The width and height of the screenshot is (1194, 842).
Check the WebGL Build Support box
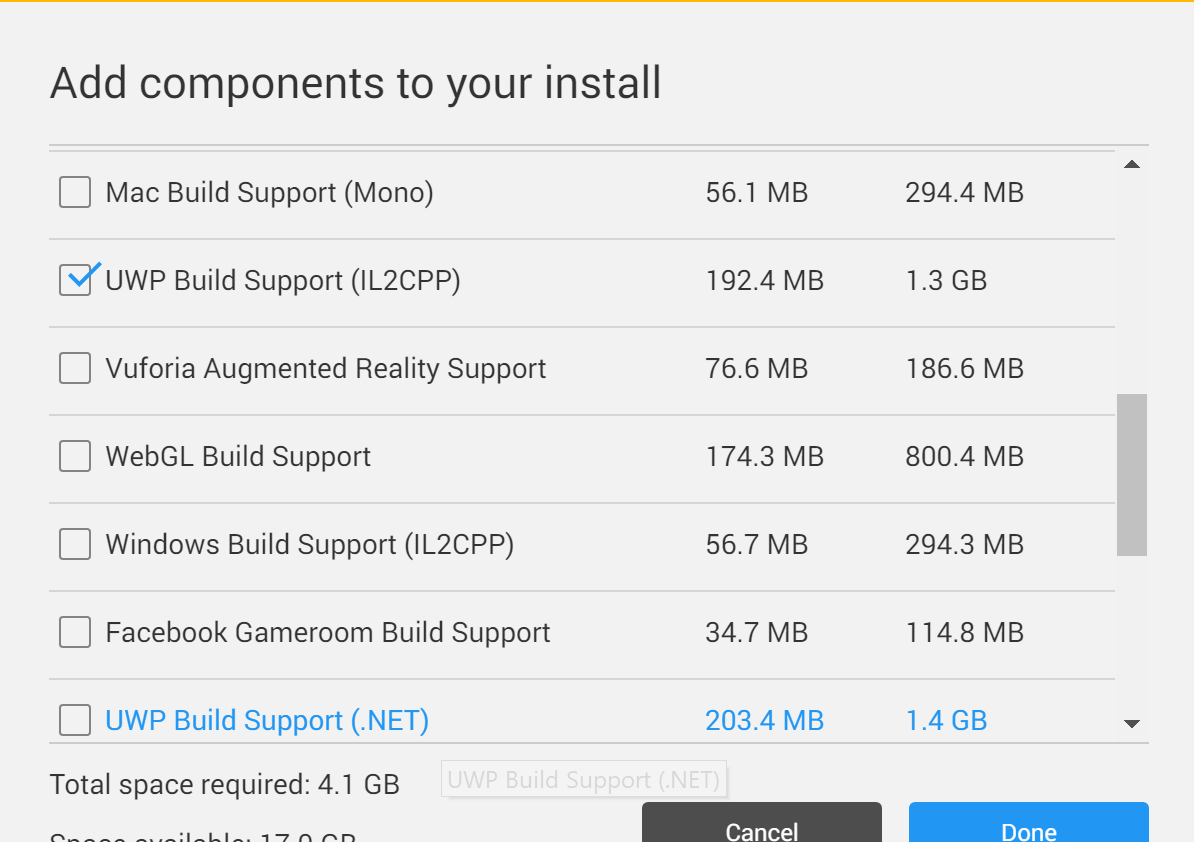(74, 456)
